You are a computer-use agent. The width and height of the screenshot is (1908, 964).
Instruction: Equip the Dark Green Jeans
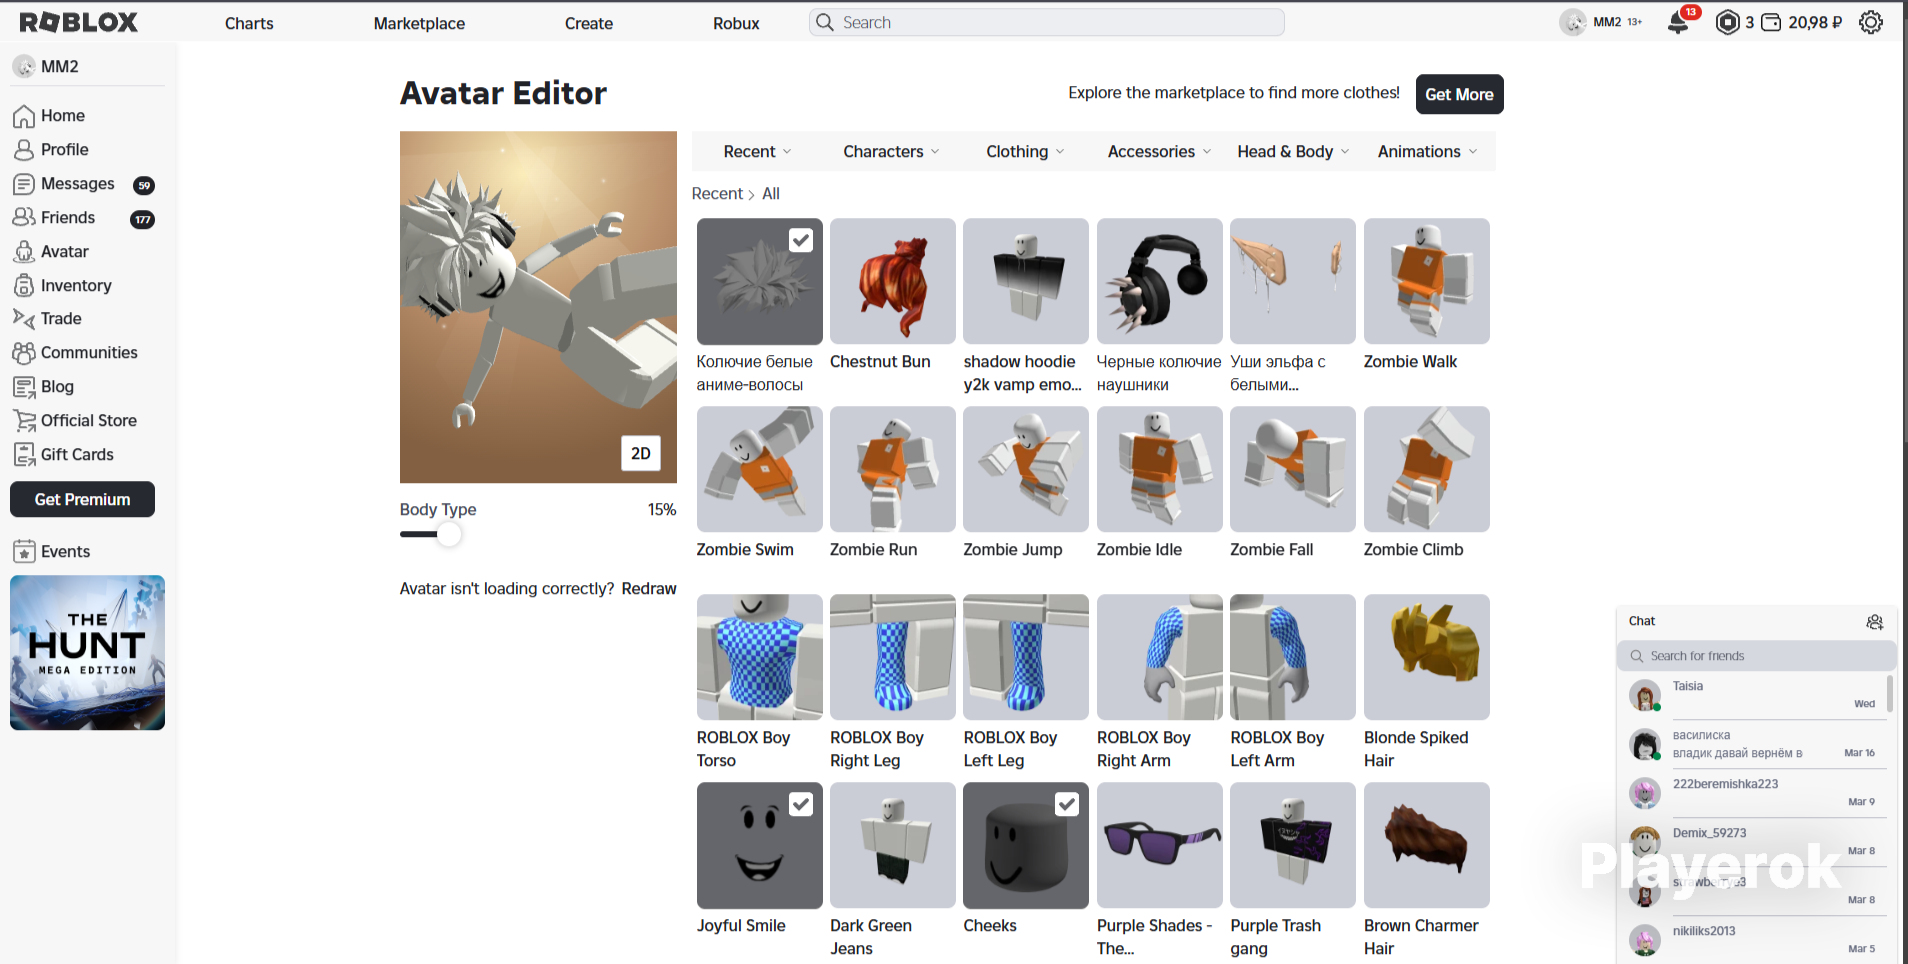coord(893,846)
